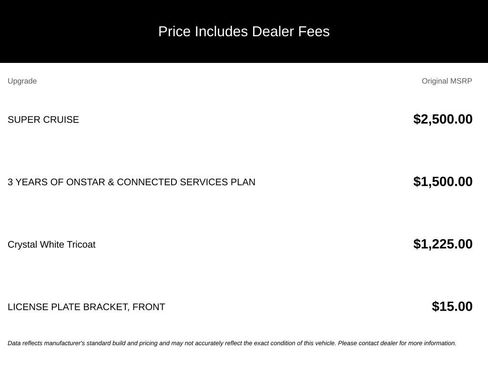Click the word Price in the banner title

174,31
